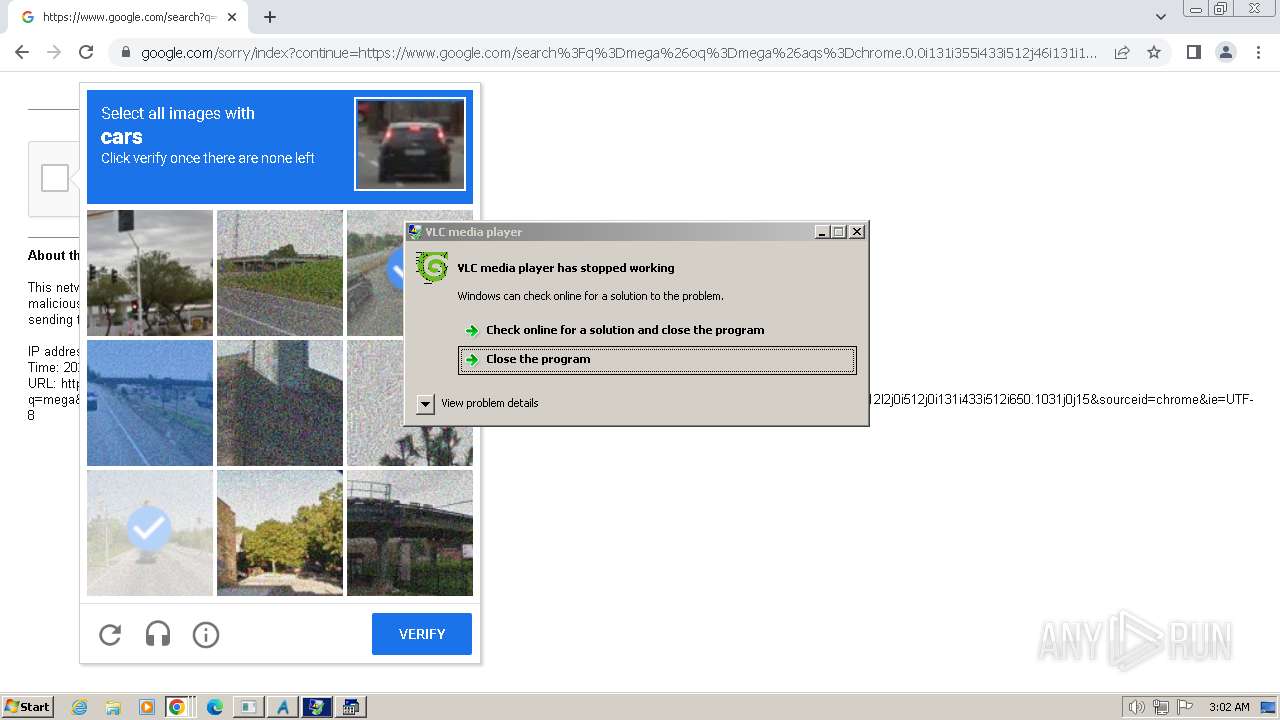Reload the current Chrome page

(86, 52)
